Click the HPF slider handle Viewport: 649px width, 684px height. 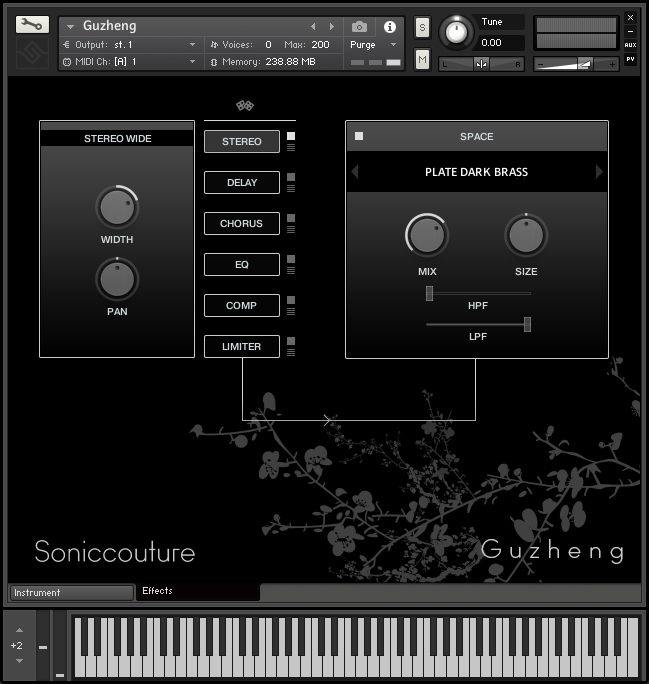click(430, 294)
